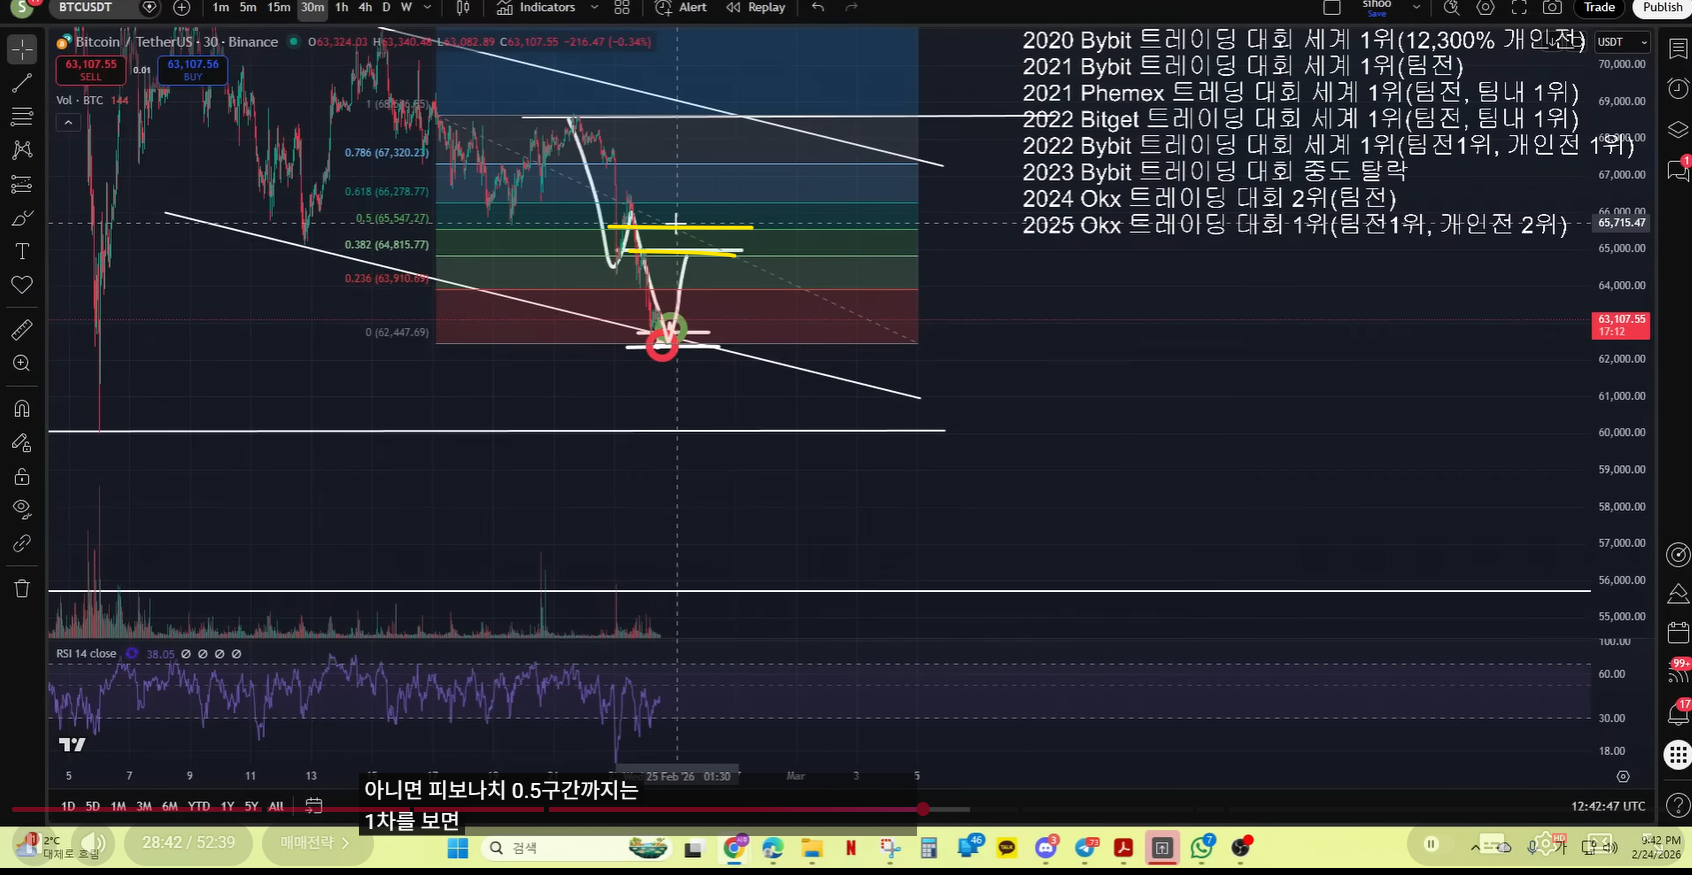Screen dimensions: 1692x882
Task: Open the chart patterns tool
Action: coord(22,150)
